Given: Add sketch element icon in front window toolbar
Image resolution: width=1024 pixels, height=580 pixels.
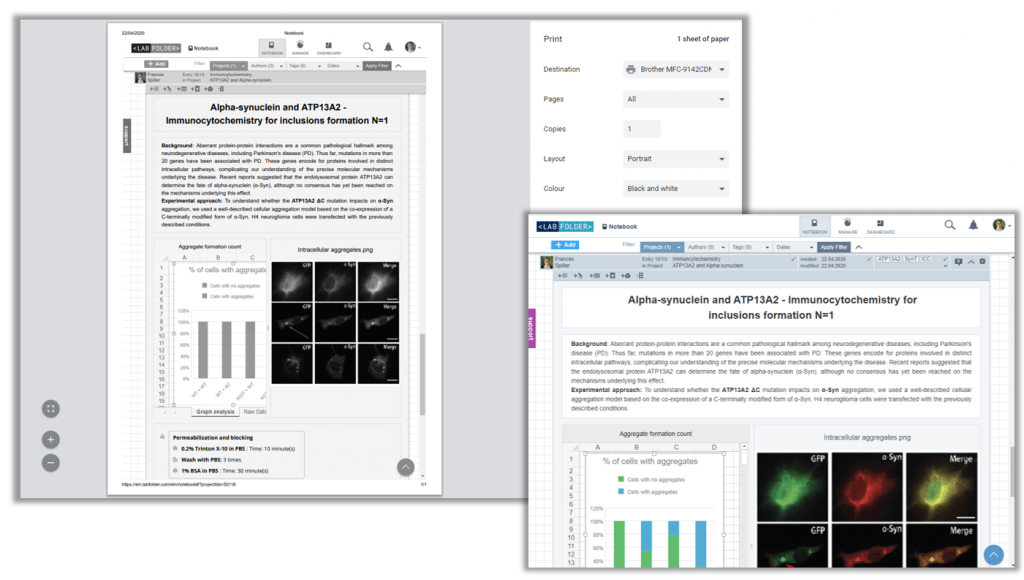Looking at the screenshot, I should 578,276.
